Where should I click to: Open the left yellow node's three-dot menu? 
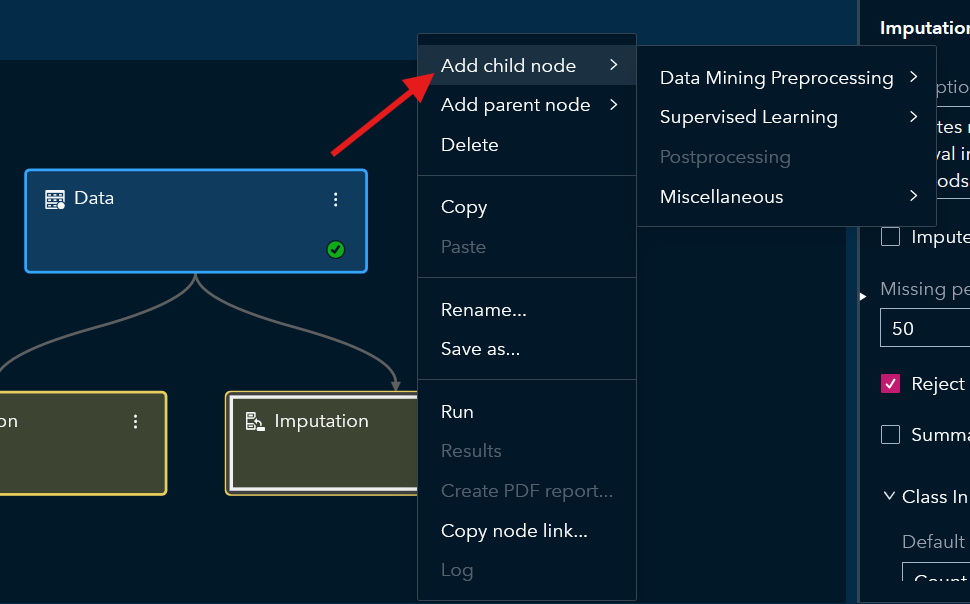[x=136, y=422]
